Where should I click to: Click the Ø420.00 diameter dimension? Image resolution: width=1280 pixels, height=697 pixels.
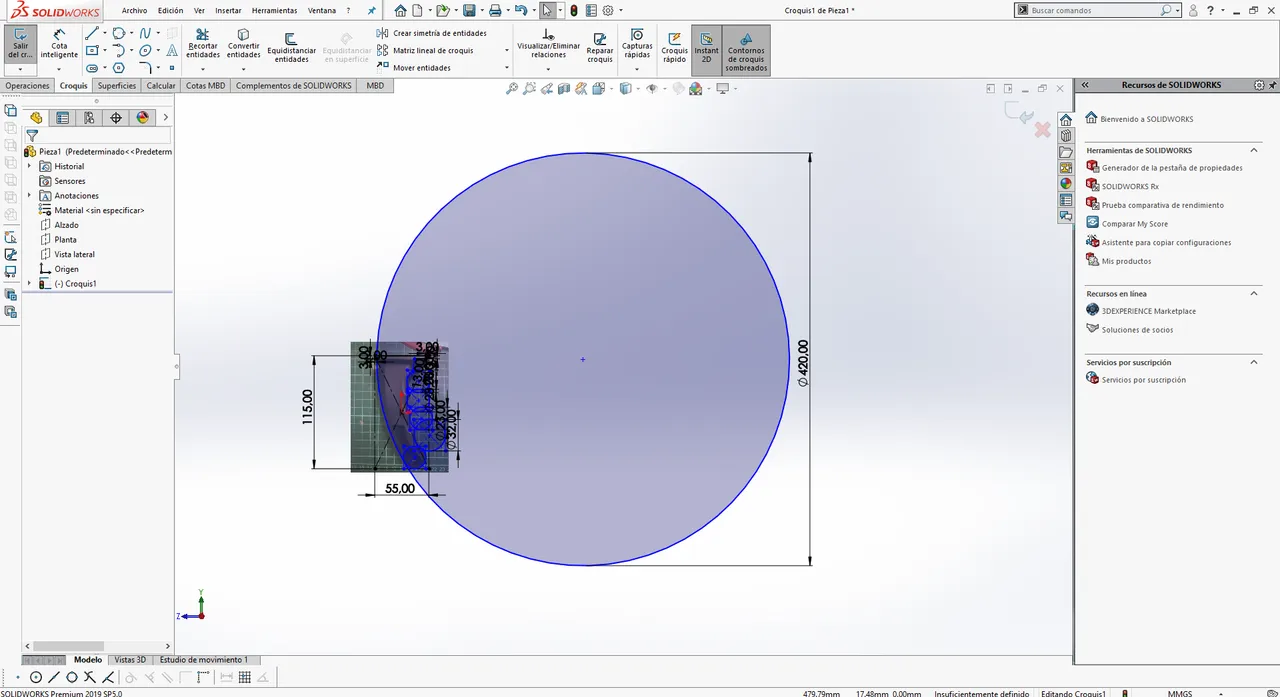point(803,363)
